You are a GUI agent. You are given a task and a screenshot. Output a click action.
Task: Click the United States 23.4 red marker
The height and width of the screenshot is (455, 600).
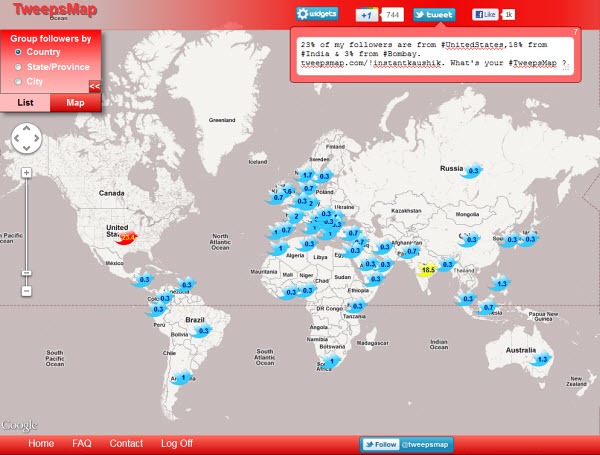[126, 238]
